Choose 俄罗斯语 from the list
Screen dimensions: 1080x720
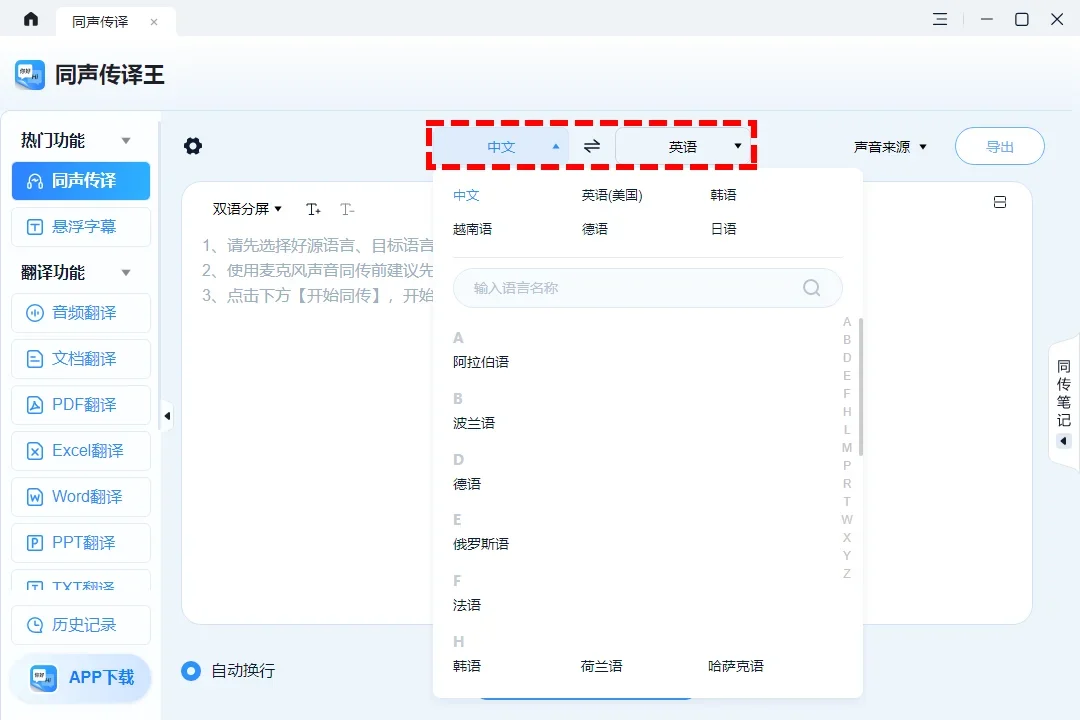coord(481,544)
